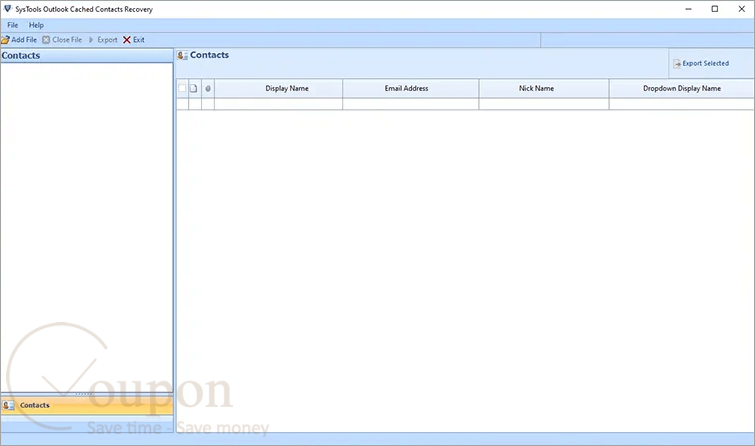Click the Add File toolbar button
Viewport: 755px width, 446px height.
click(x=19, y=40)
